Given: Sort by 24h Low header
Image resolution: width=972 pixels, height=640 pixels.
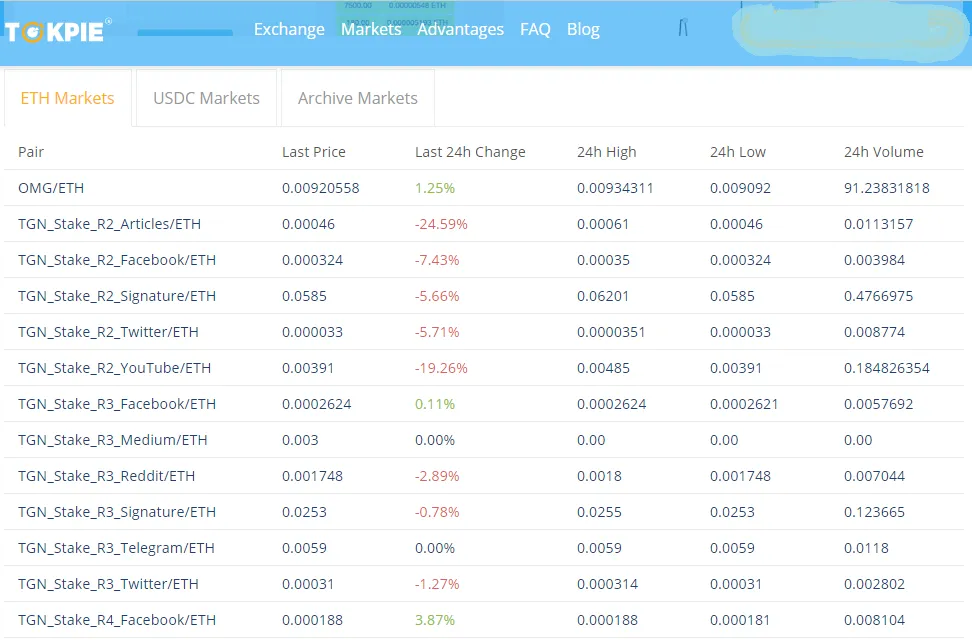Looking at the screenshot, I should (738, 152).
